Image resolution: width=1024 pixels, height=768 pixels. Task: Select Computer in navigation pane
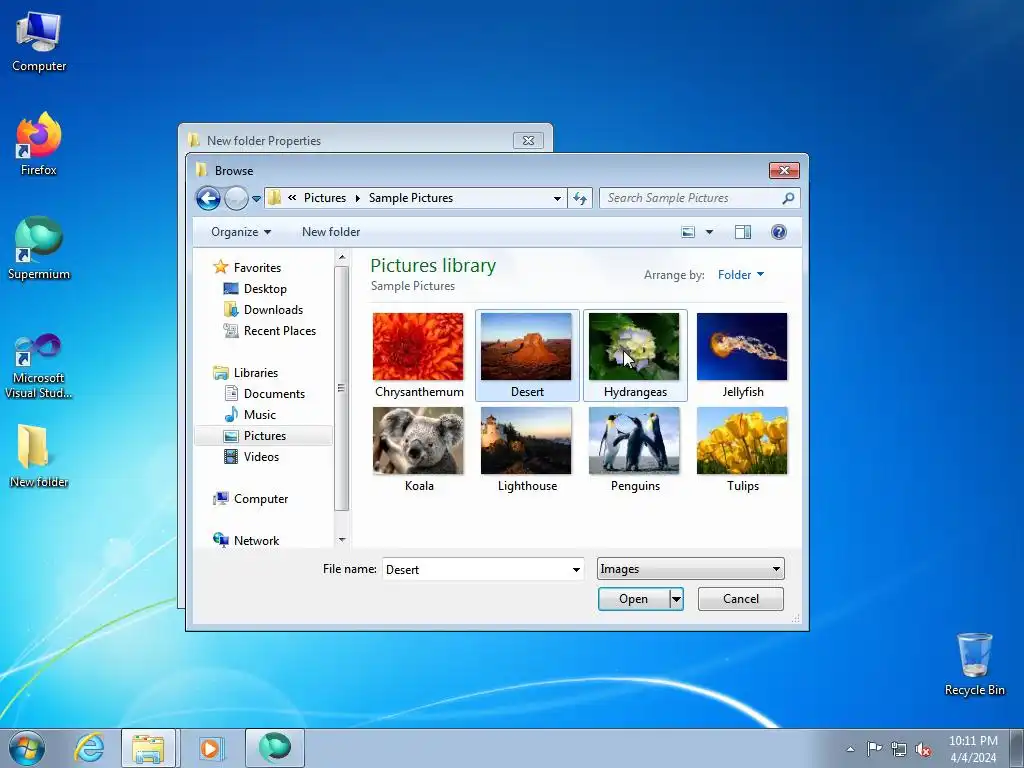coord(261,499)
